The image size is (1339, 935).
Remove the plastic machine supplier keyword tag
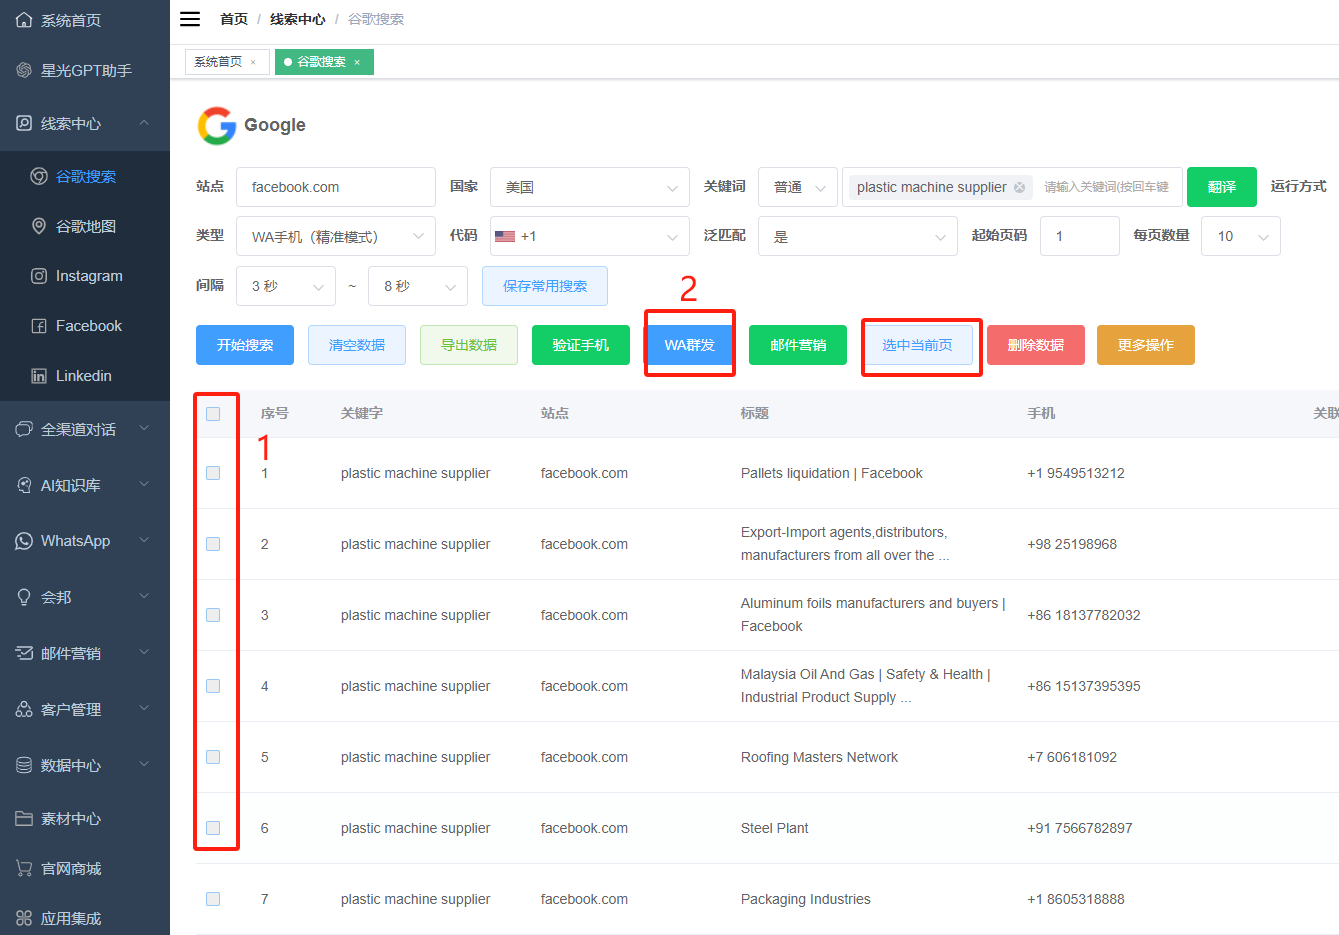click(1019, 187)
